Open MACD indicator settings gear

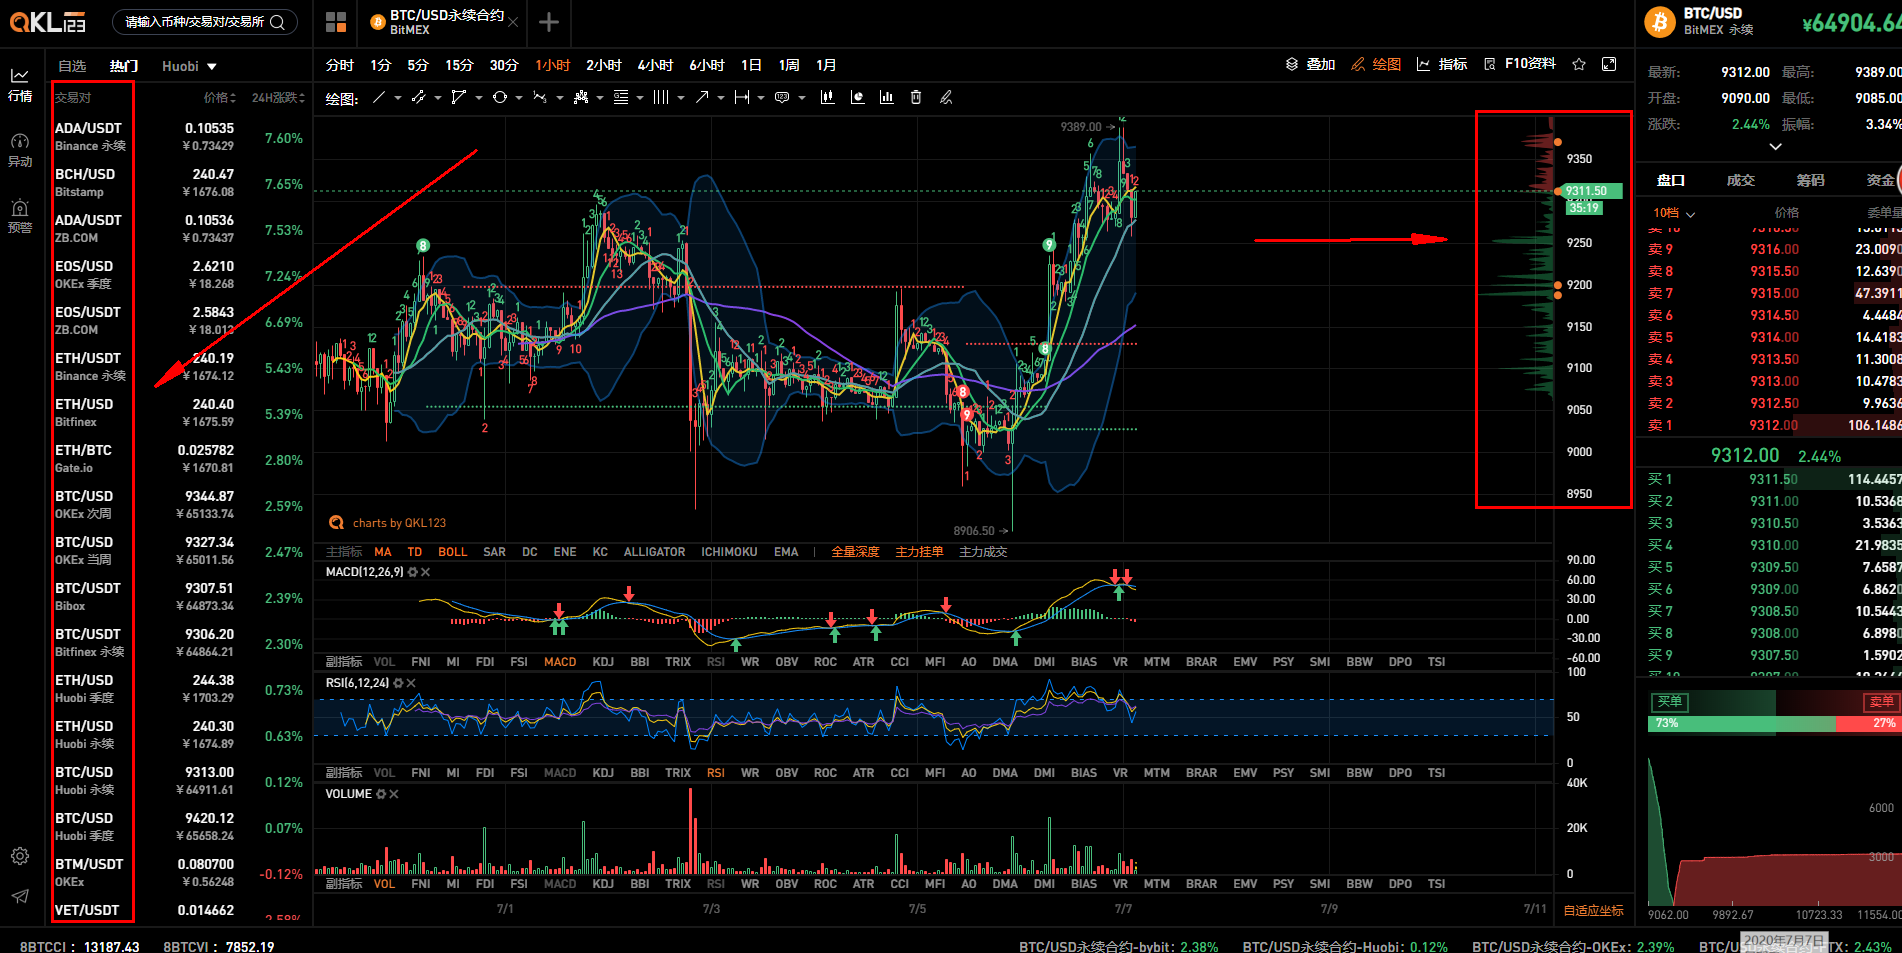(413, 572)
